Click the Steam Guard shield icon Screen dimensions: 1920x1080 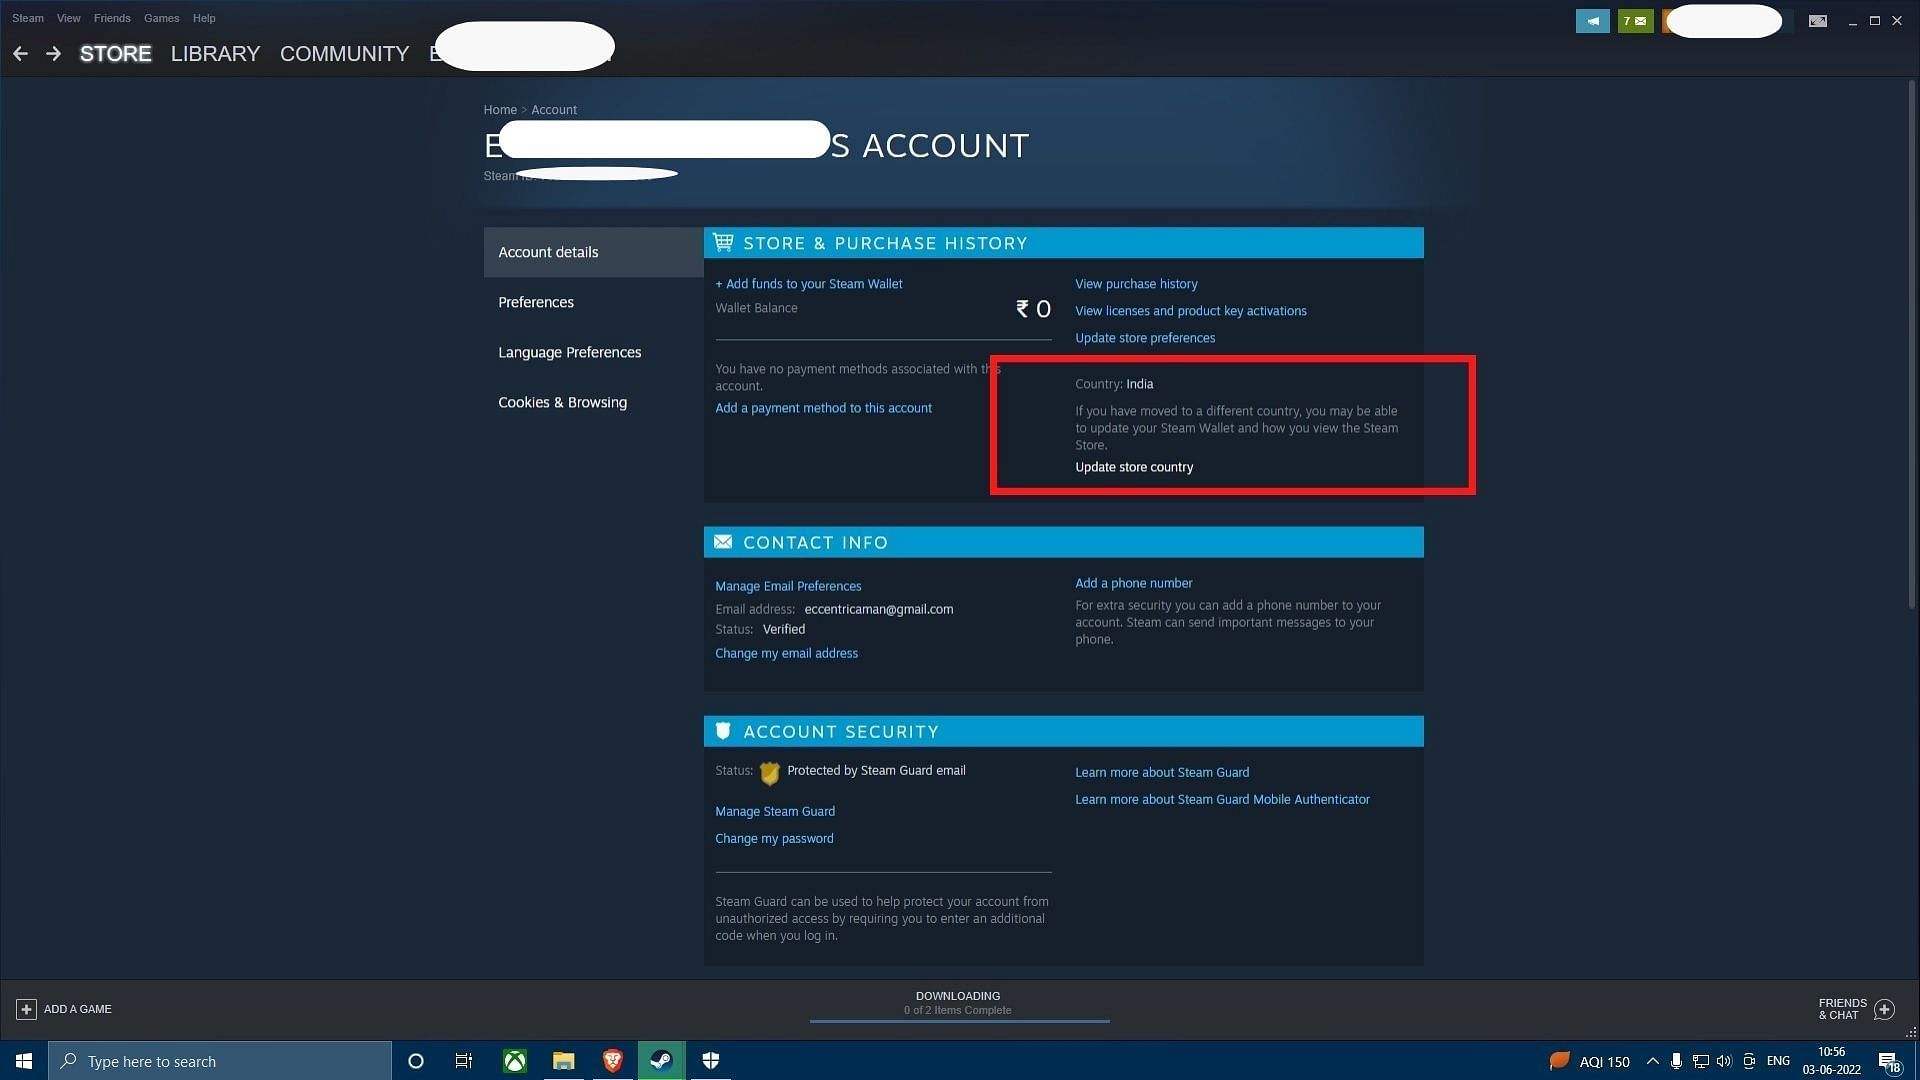770,771
